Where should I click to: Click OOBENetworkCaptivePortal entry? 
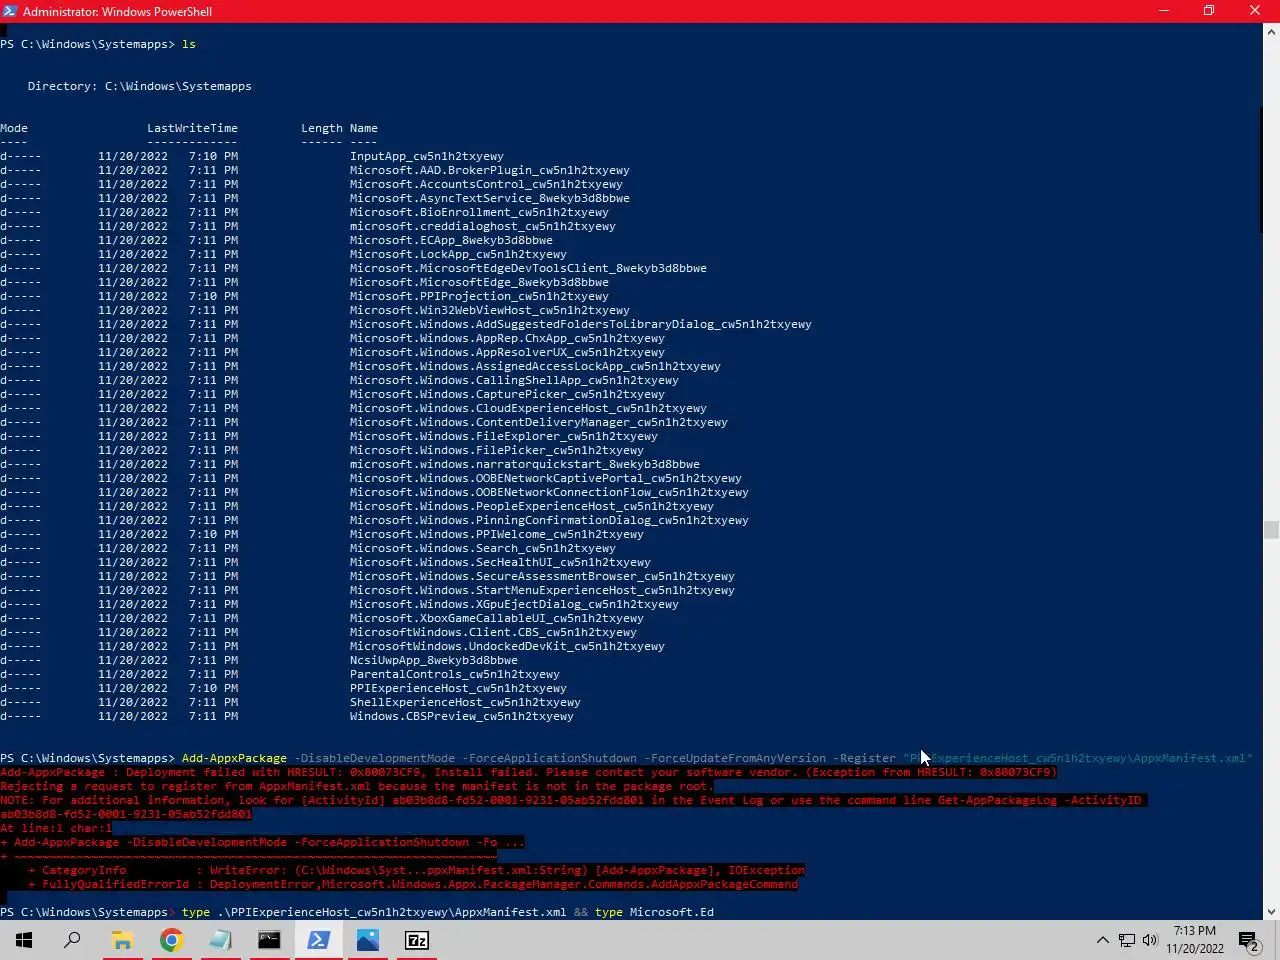(546, 478)
